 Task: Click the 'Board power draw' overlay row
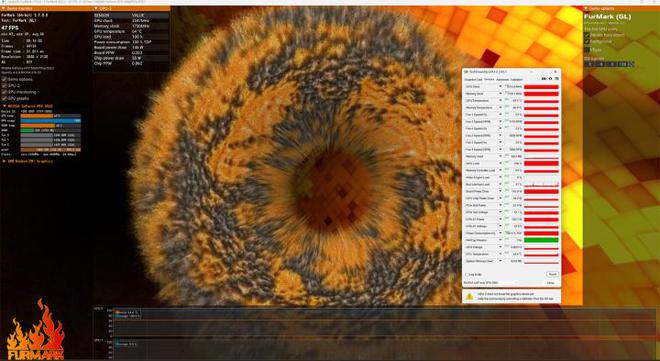pos(131,48)
